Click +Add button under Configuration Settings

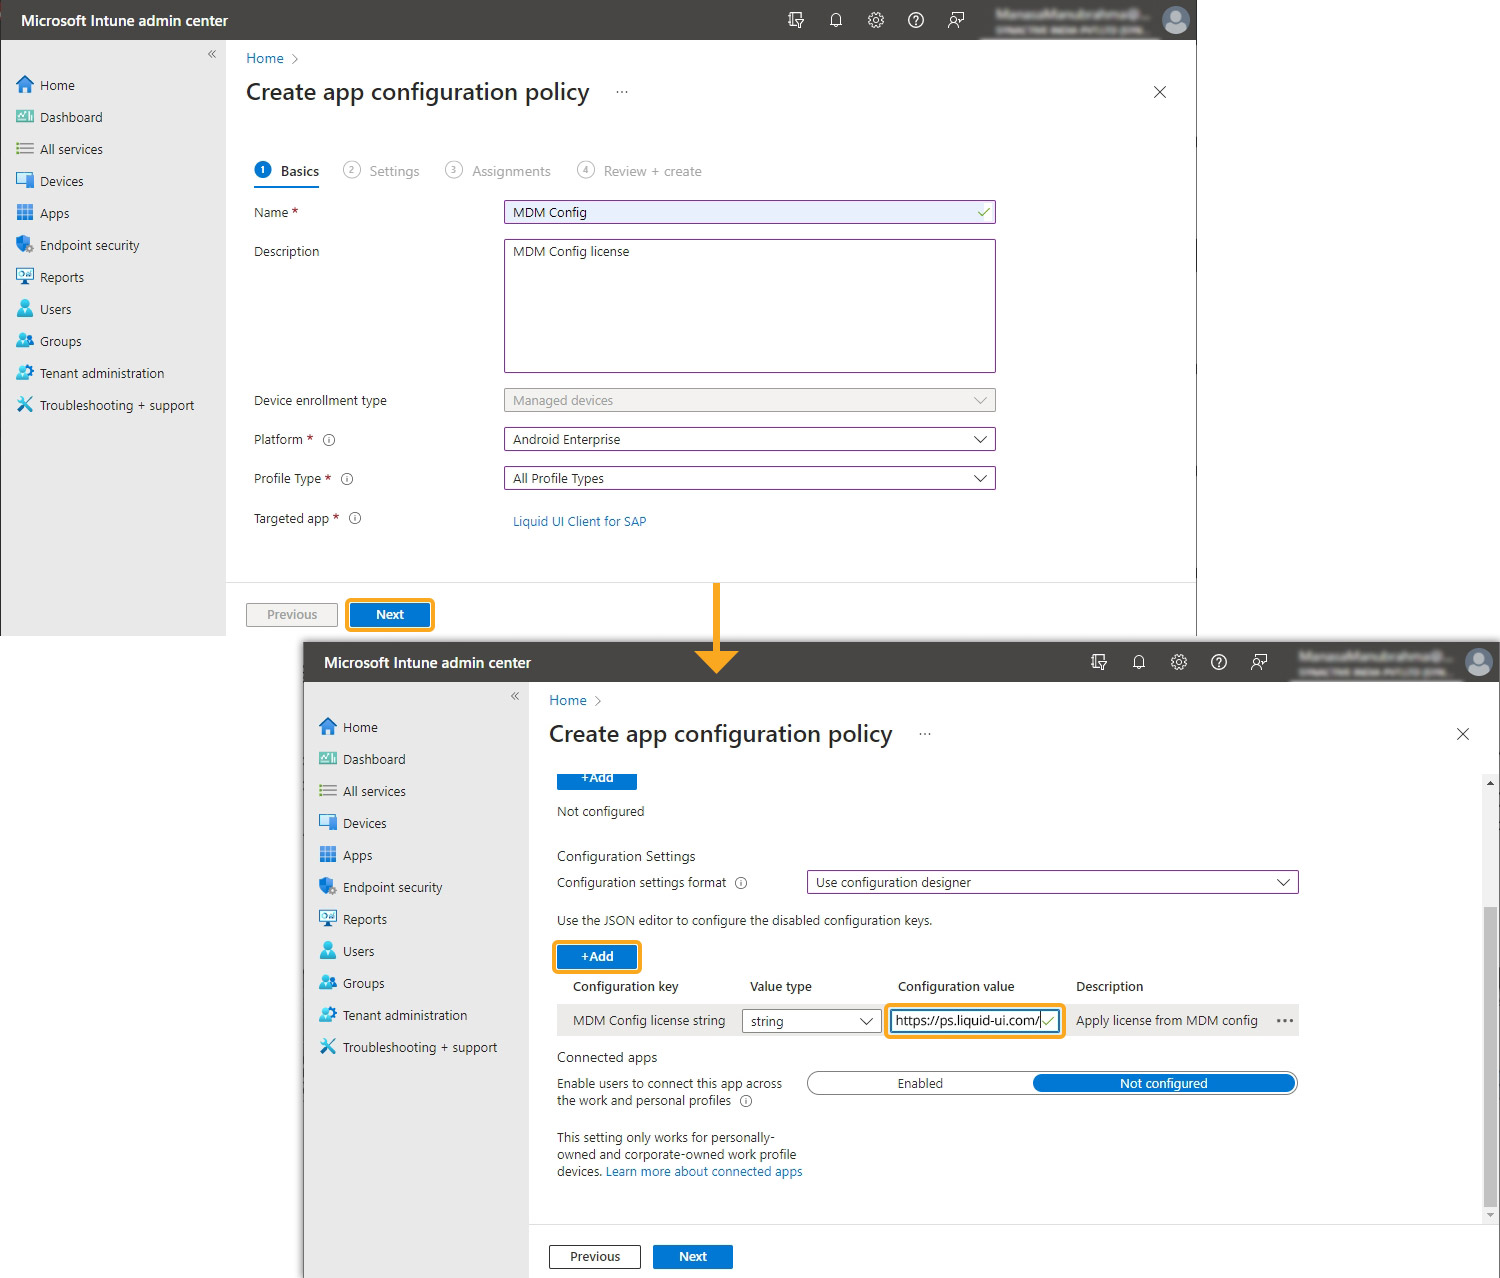click(x=597, y=956)
